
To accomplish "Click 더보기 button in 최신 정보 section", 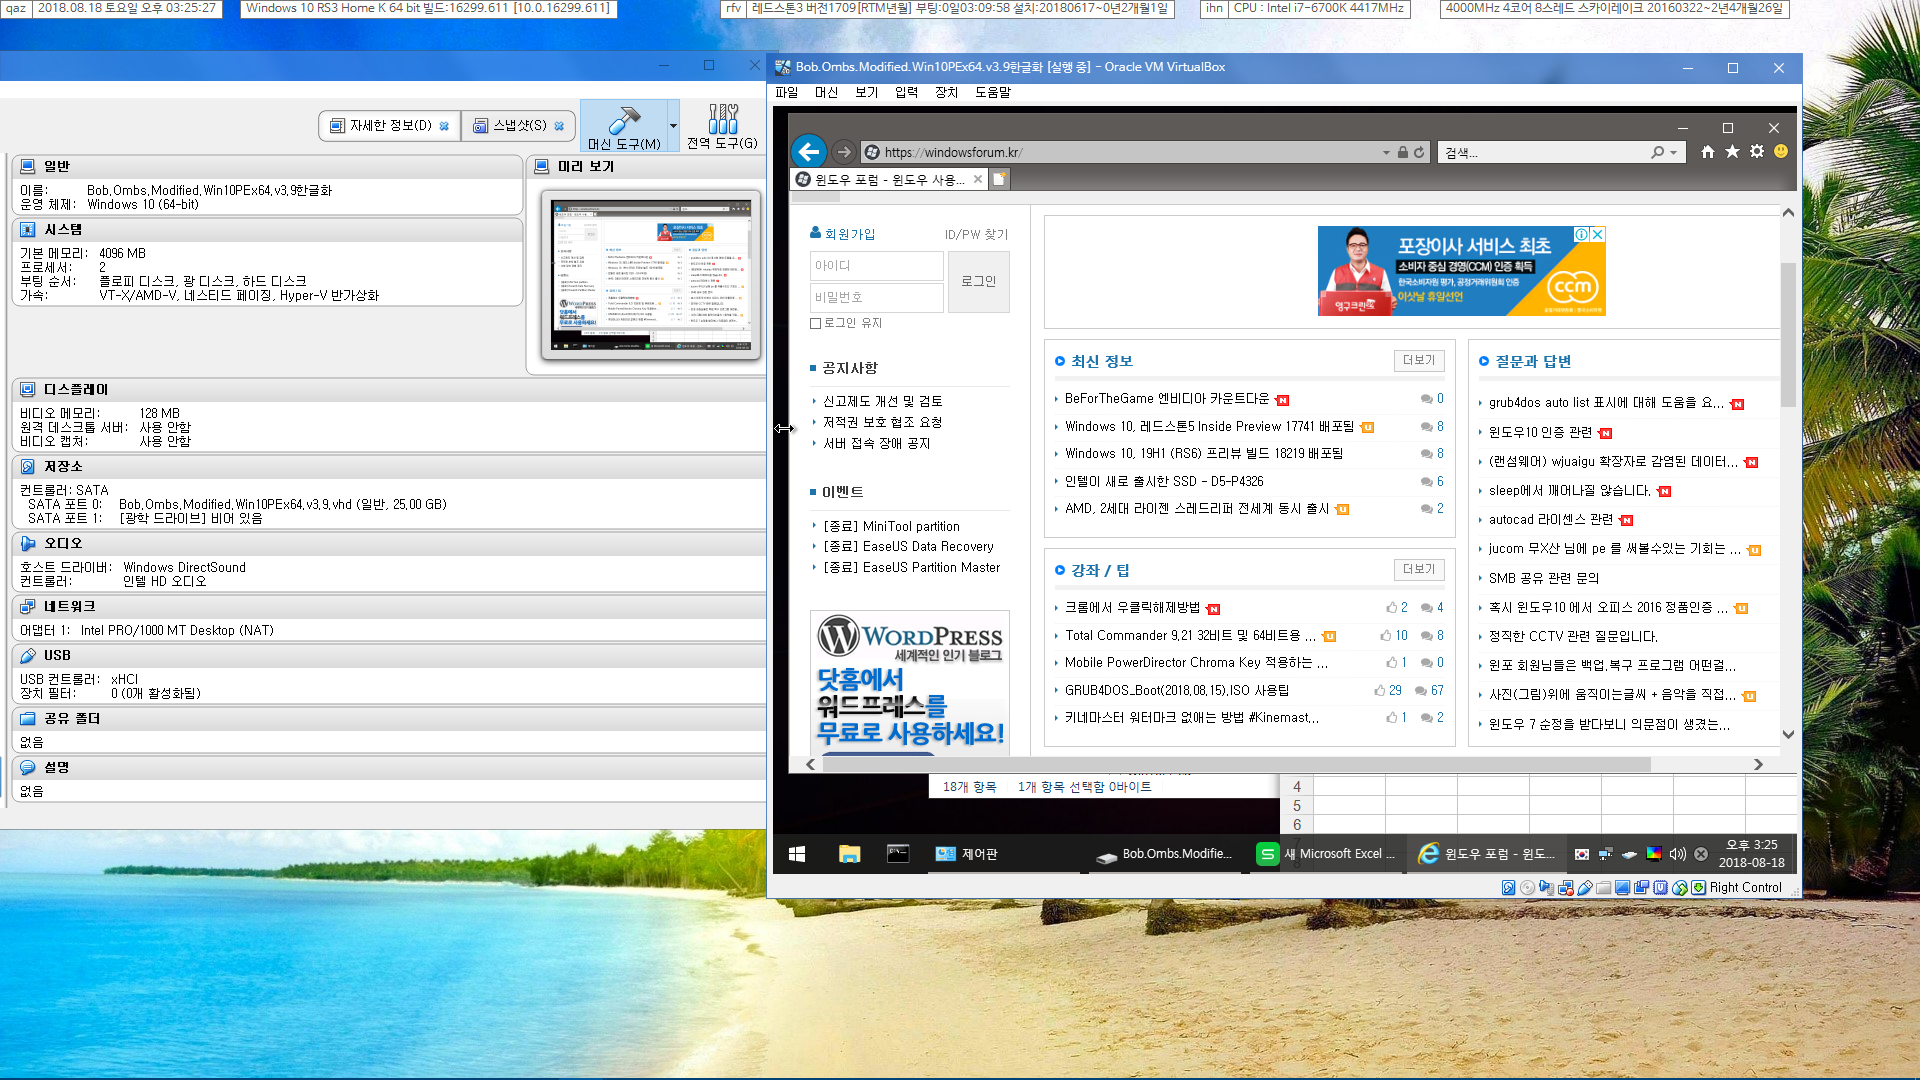I will [x=1419, y=360].
